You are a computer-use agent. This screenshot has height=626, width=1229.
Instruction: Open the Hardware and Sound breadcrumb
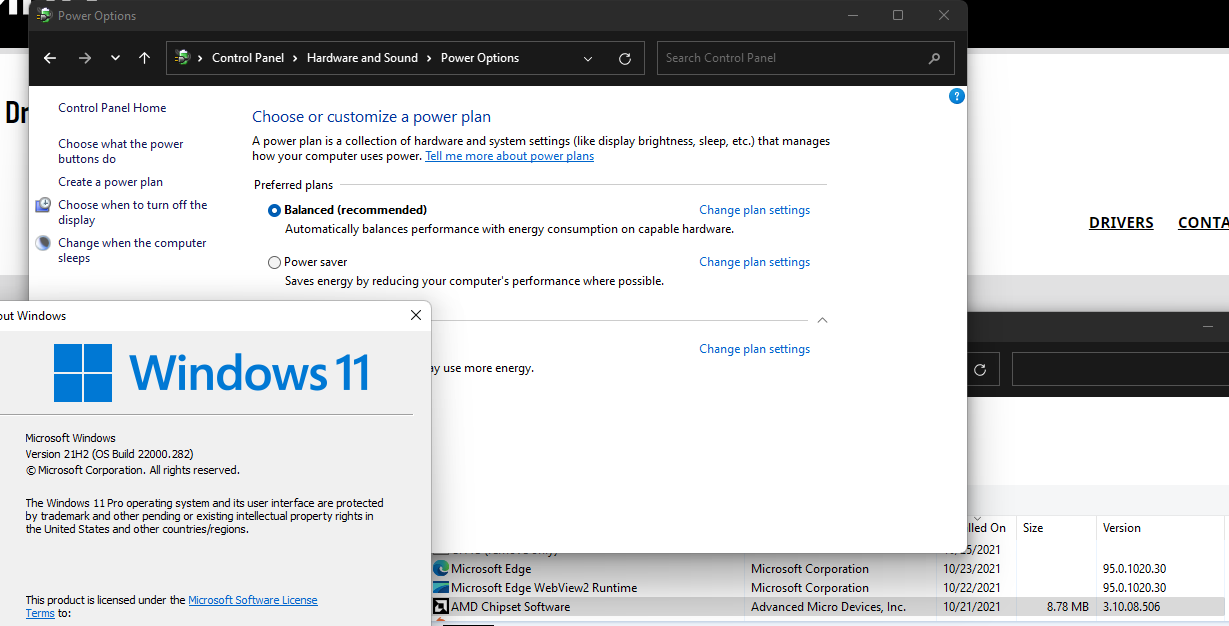[362, 58]
